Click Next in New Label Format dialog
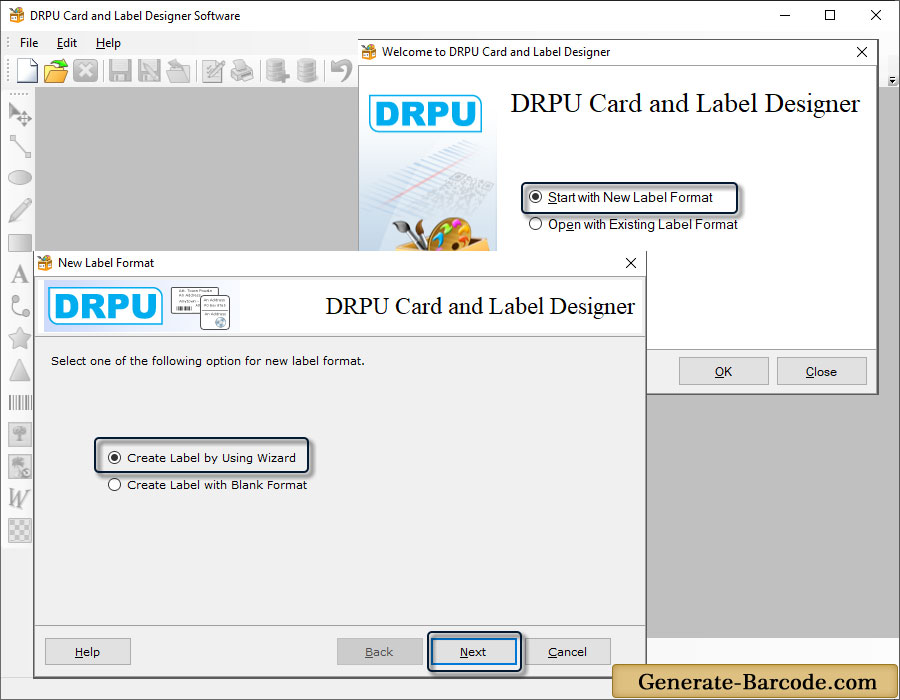 (473, 652)
